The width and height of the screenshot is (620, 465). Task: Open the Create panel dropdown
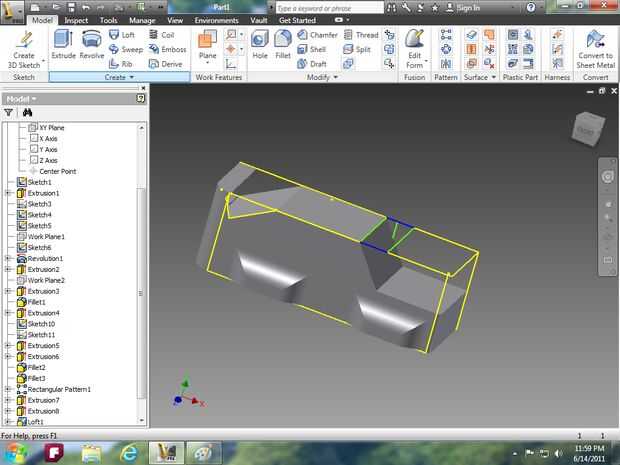click(119, 77)
